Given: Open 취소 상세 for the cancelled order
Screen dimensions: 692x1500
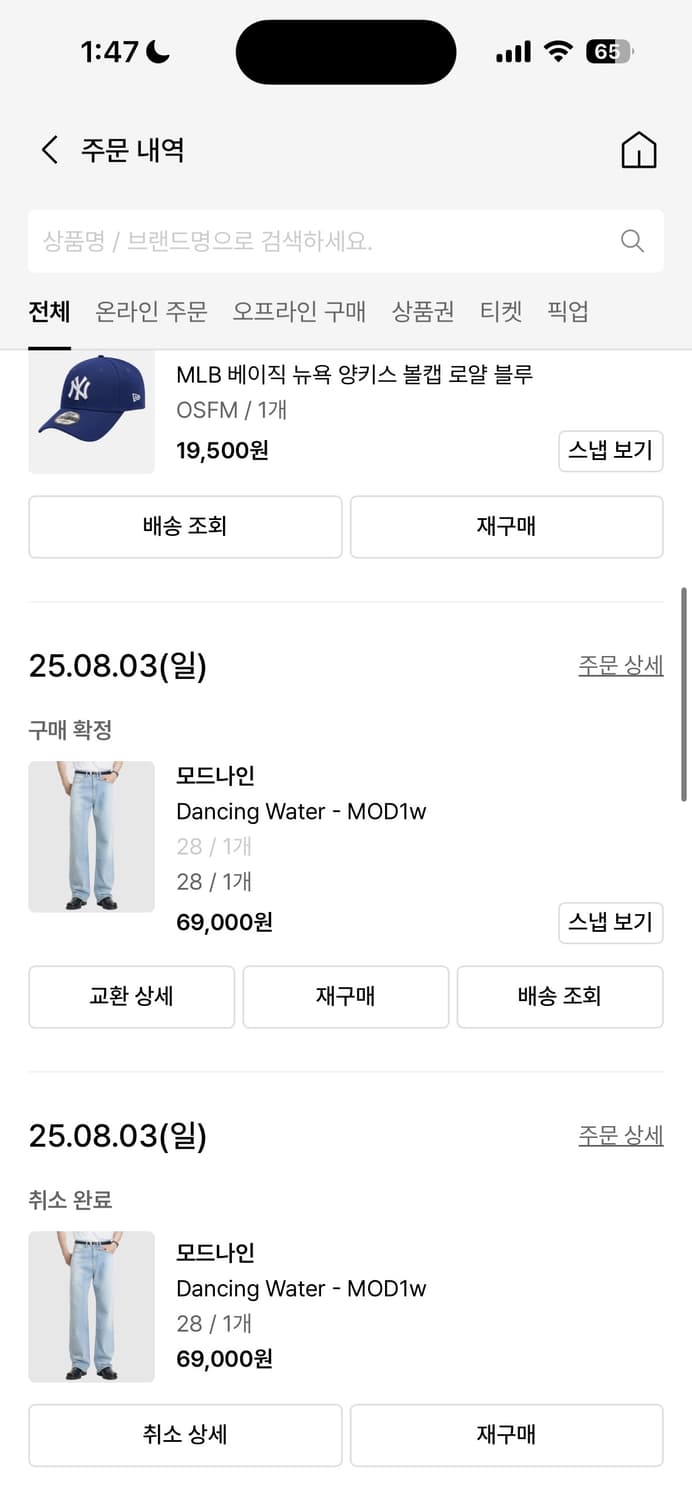Looking at the screenshot, I should (x=184, y=1435).
